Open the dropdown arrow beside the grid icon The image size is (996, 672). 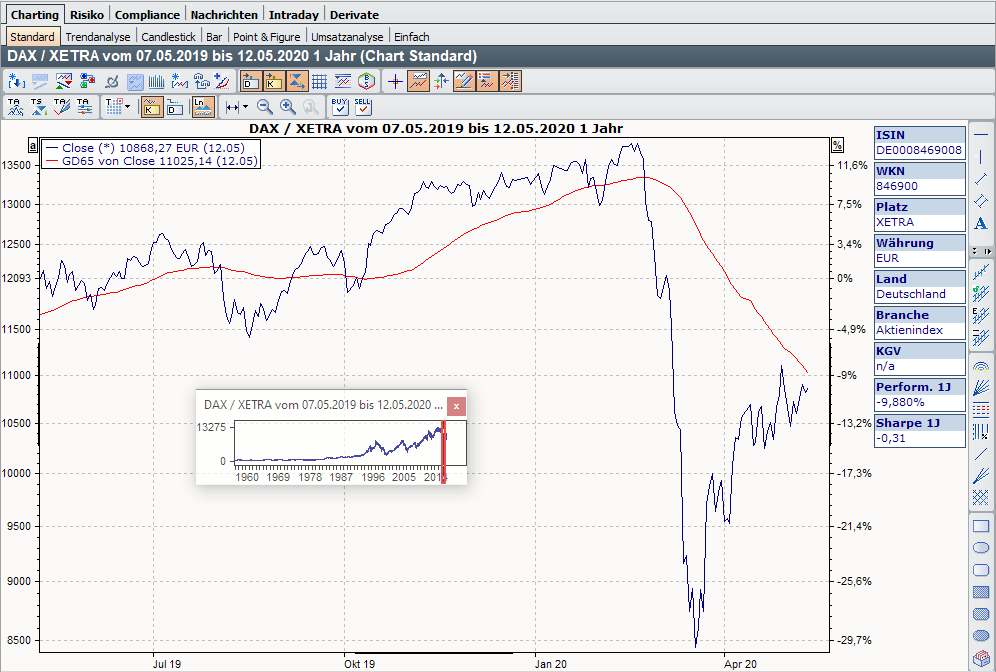127,107
